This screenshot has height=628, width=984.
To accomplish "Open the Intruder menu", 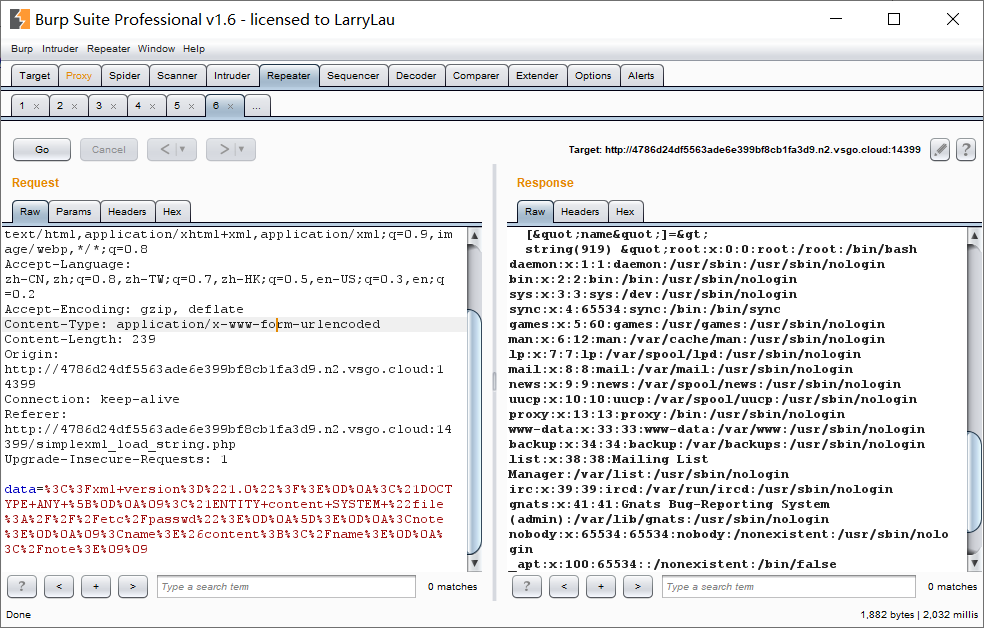I will click(x=60, y=48).
